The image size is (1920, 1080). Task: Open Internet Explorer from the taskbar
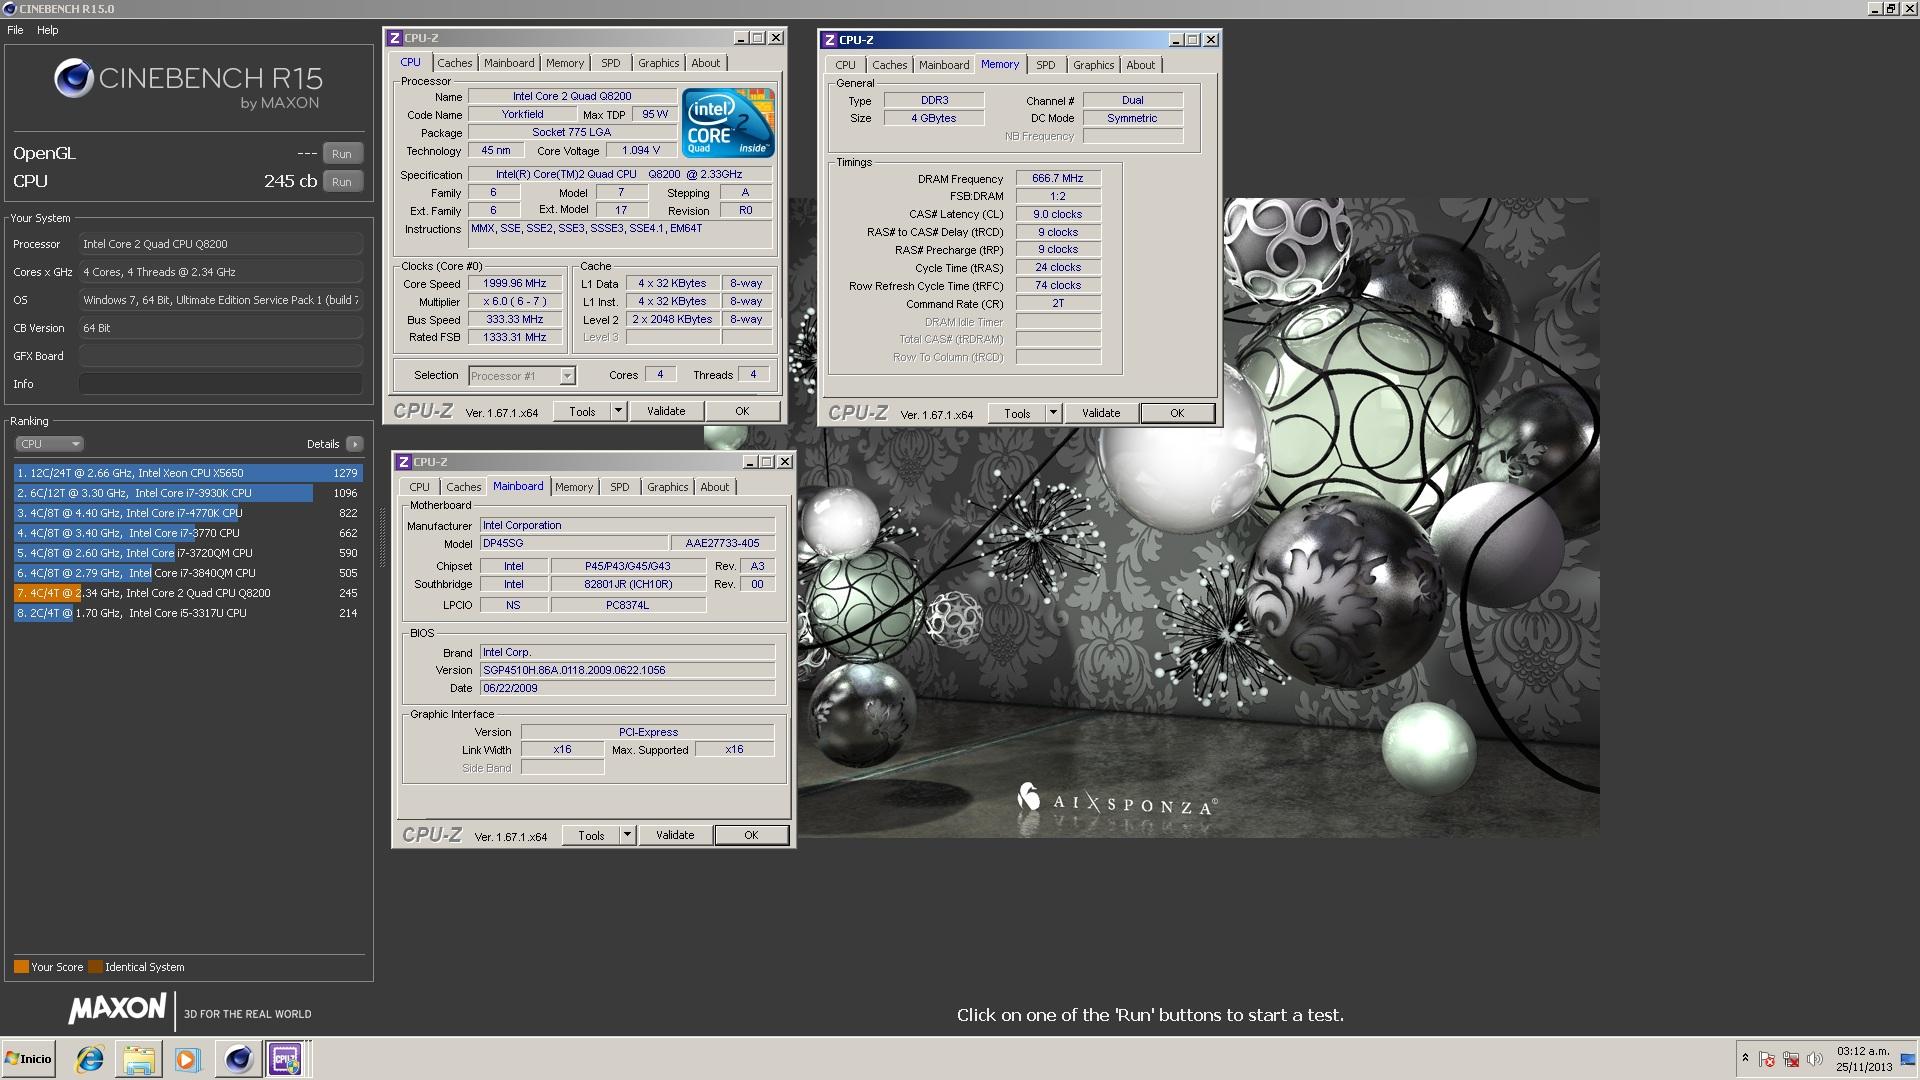[90, 1059]
